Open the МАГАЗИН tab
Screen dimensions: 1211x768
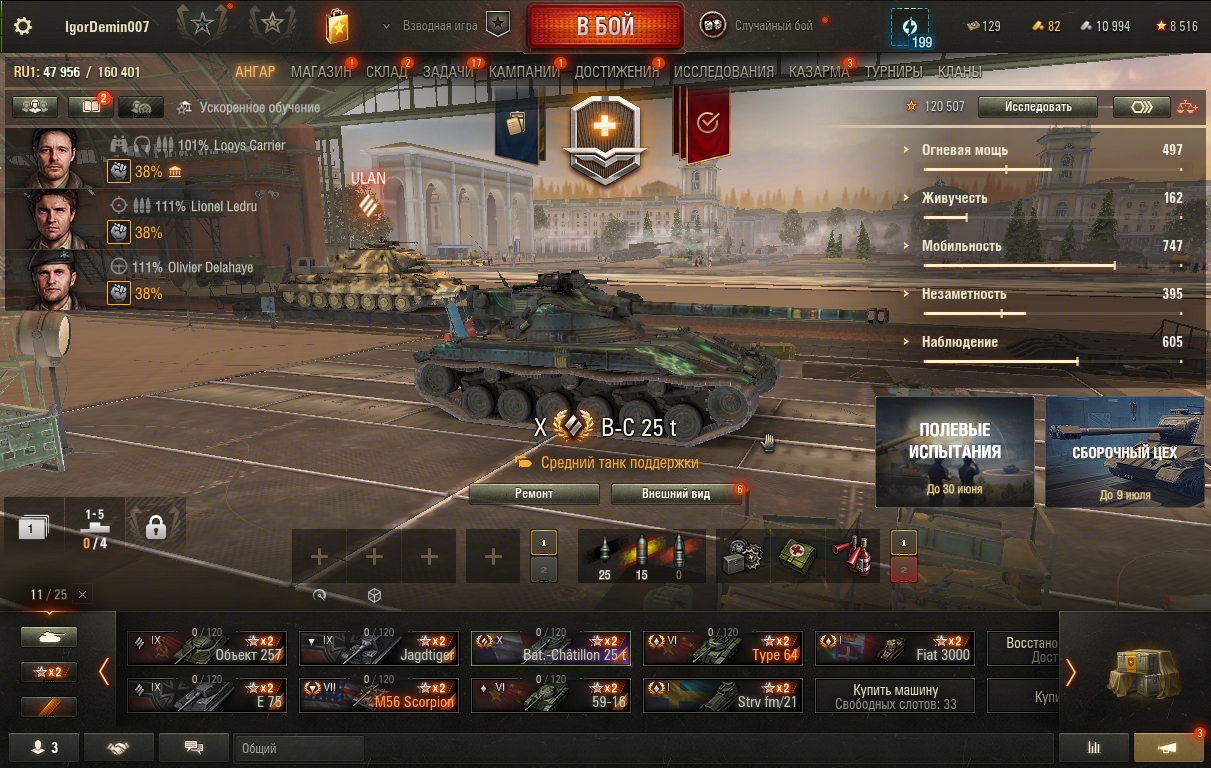(321, 71)
